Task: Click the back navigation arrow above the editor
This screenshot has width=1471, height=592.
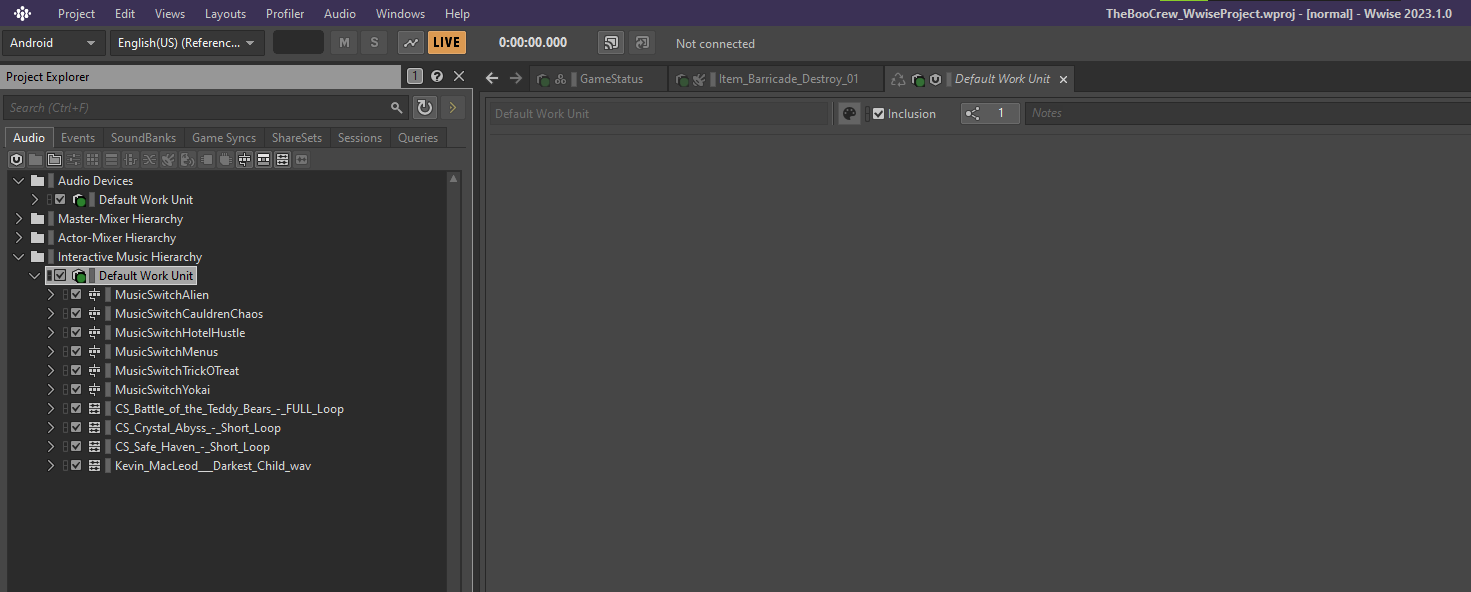Action: tap(491, 77)
